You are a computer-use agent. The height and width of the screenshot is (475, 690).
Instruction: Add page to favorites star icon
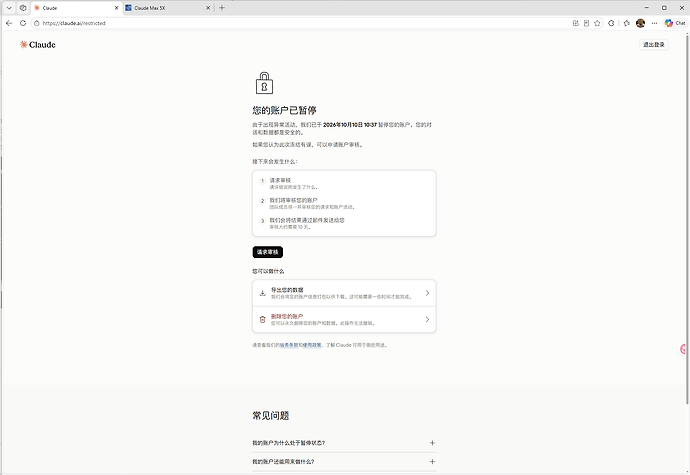pos(597,23)
